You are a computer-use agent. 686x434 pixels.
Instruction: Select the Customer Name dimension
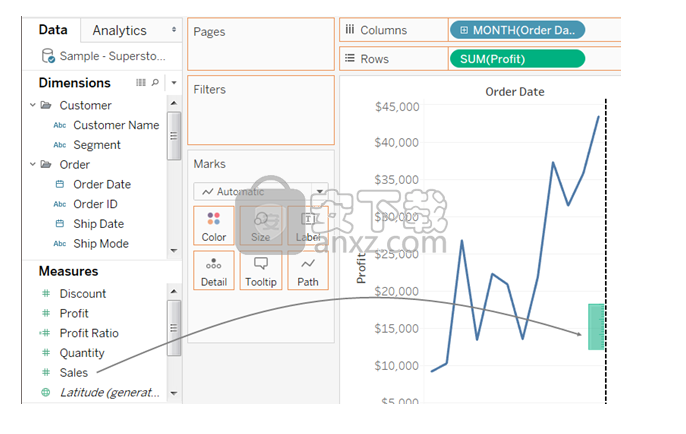click(x=116, y=125)
